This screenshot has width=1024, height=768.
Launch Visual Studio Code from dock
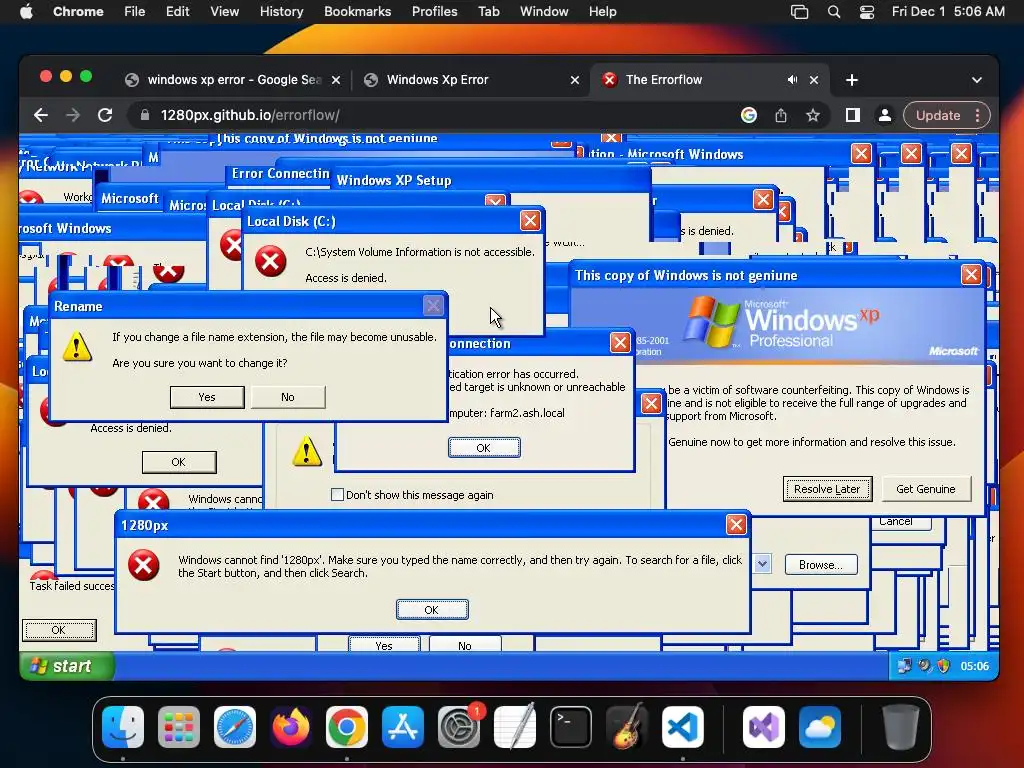[683, 727]
